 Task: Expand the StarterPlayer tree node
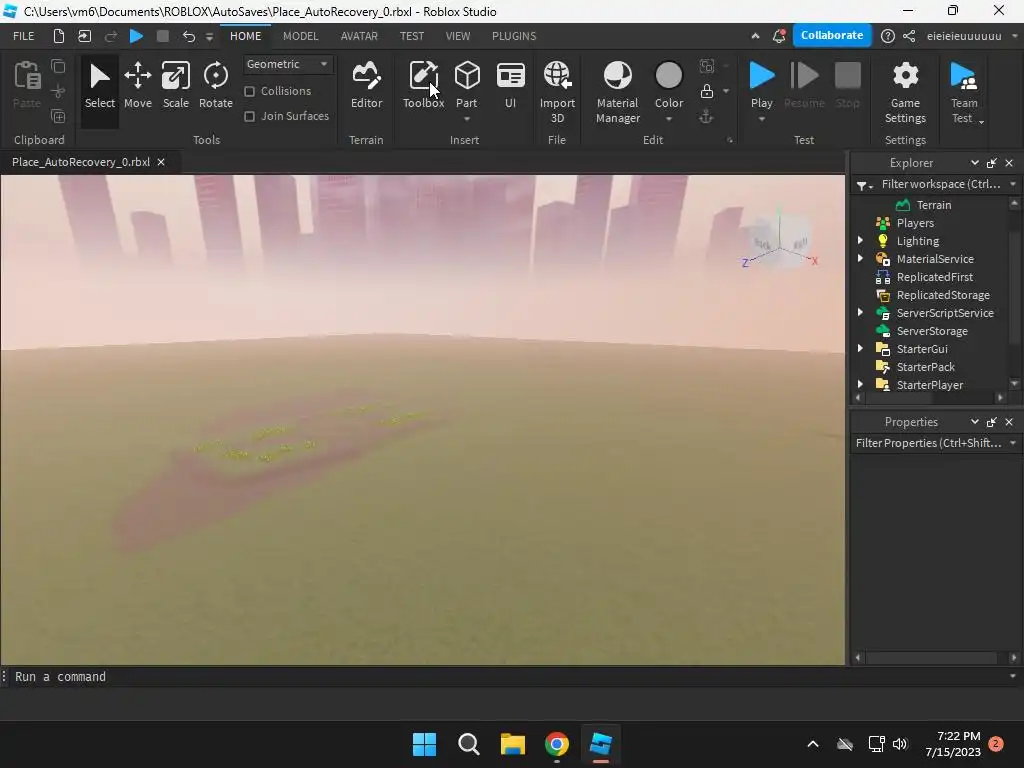click(x=861, y=385)
